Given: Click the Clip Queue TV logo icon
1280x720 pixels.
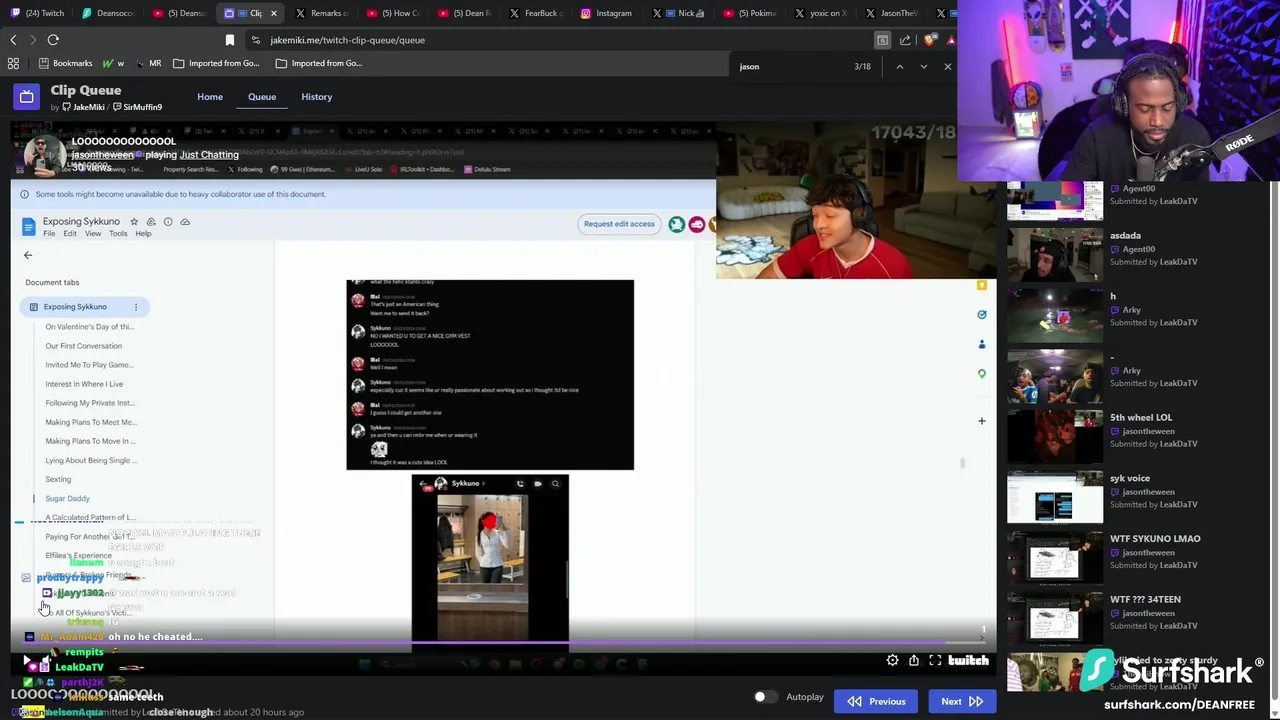Looking at the screenshot, I should point(27,97).
